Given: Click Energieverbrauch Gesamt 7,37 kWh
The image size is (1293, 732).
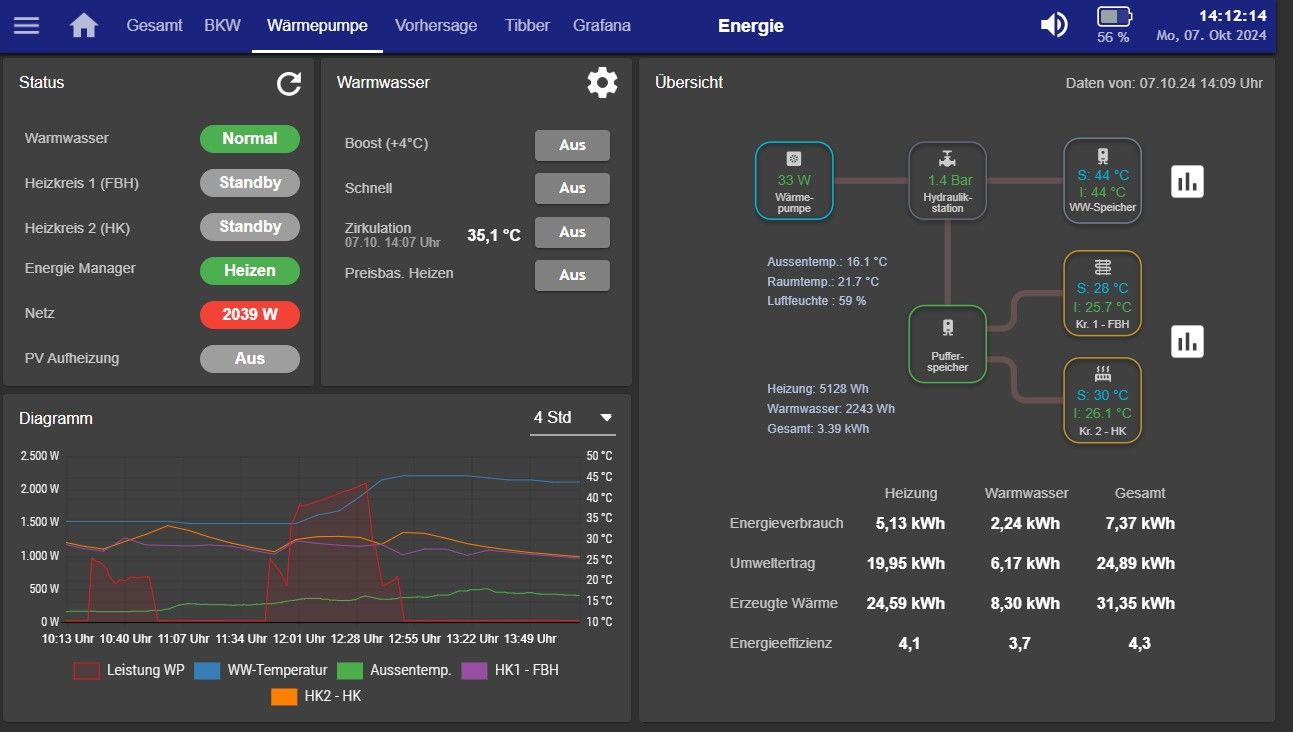Looking at the screenshot, I should 1139,523.
